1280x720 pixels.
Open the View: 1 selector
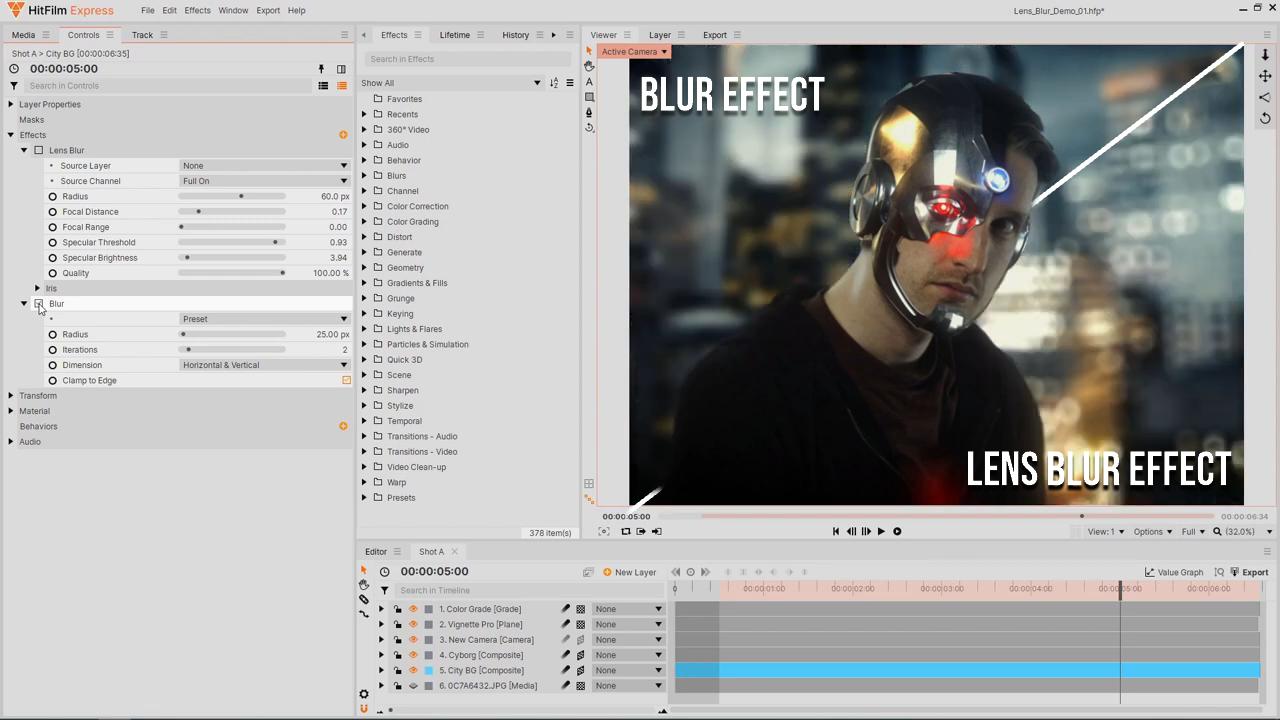[1105, 532]
